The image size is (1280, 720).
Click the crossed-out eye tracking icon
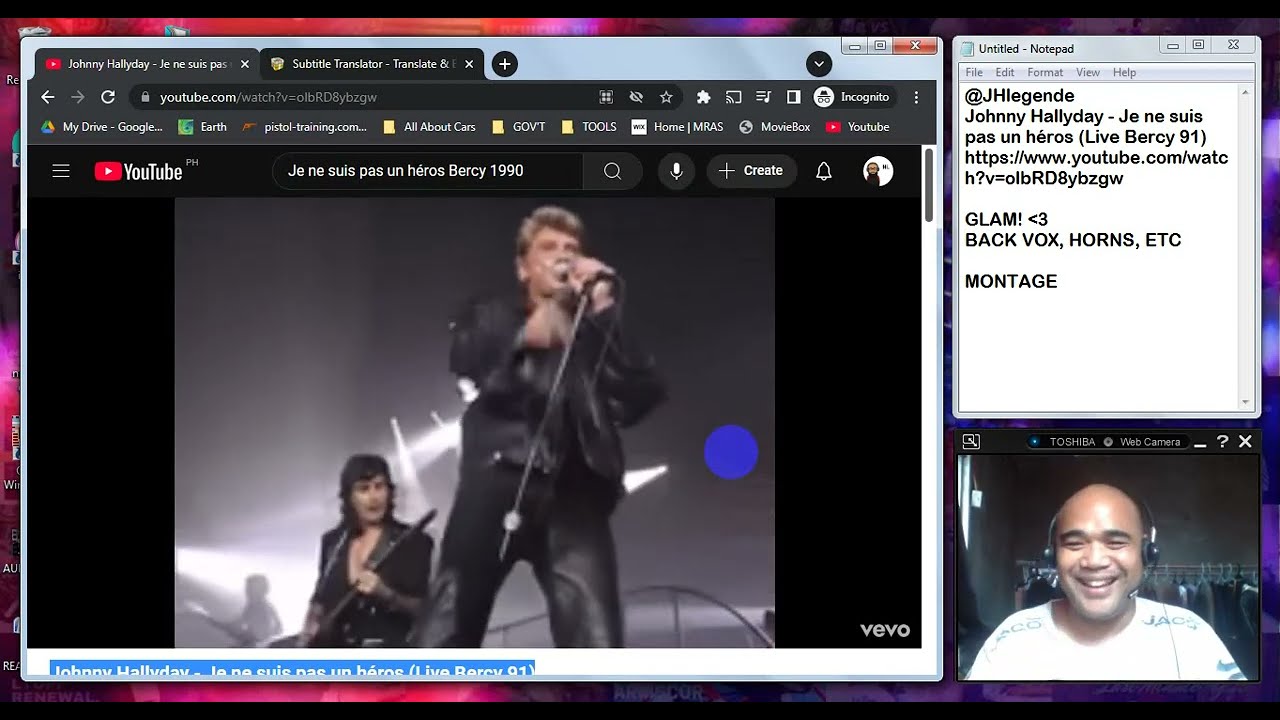click(x=636, y=97)
